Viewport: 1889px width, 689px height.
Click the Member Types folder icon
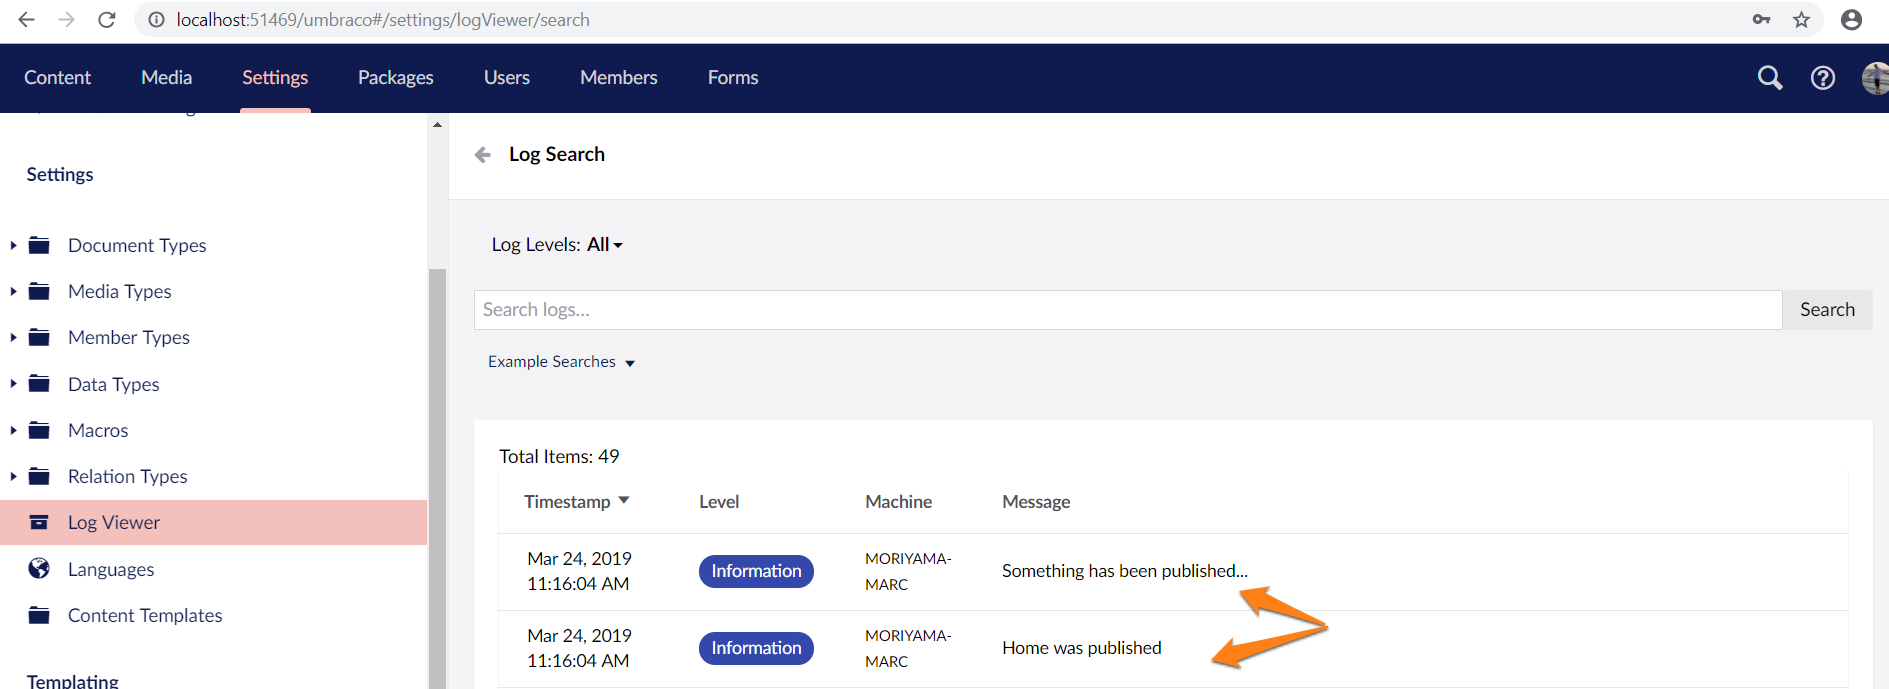point(39,337)
